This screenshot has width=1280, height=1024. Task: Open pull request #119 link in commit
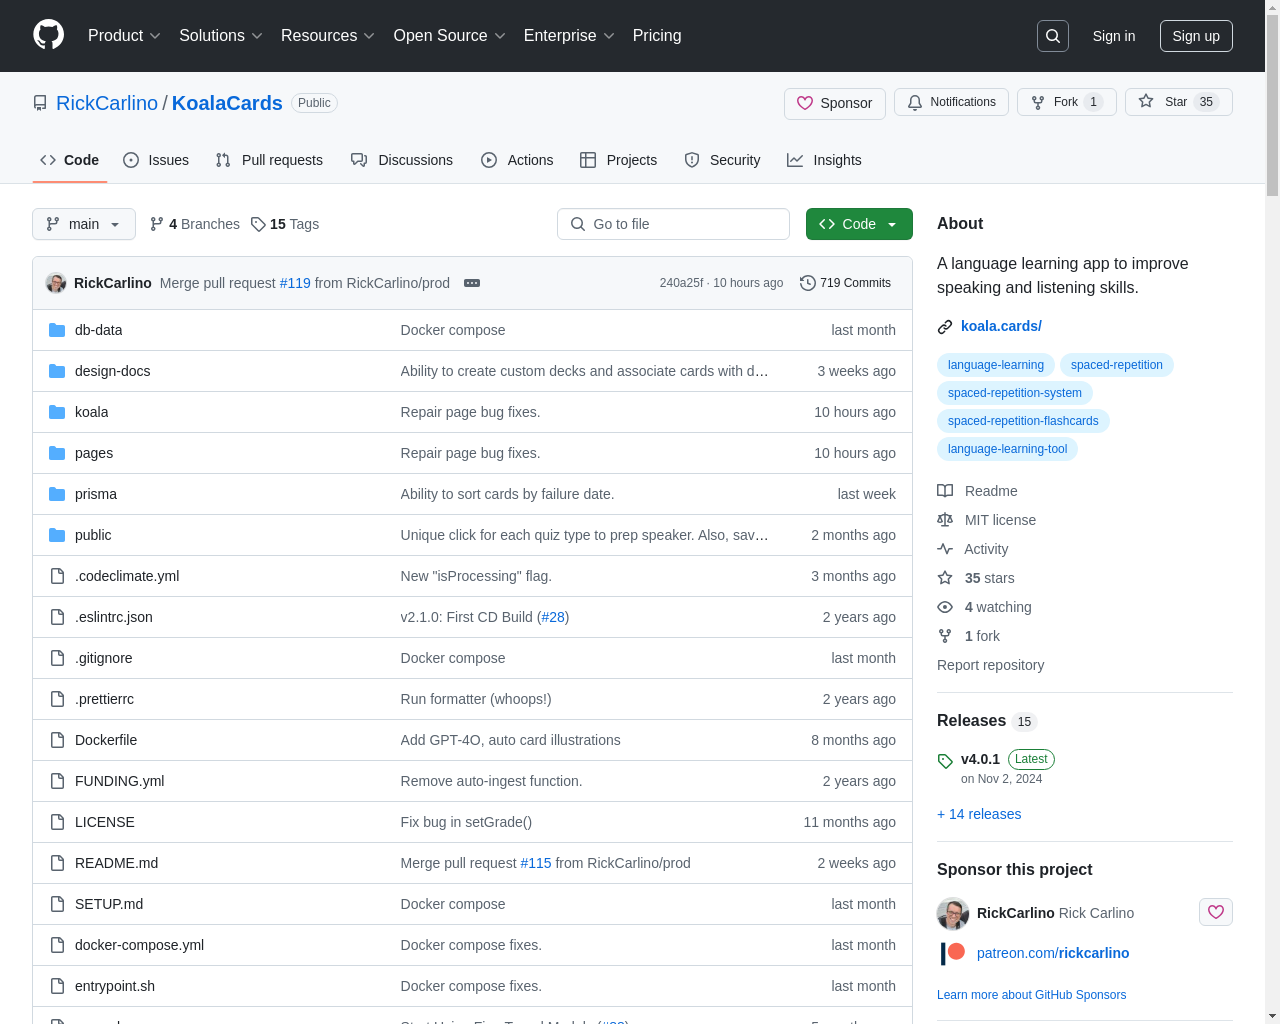tap(295, 283)
